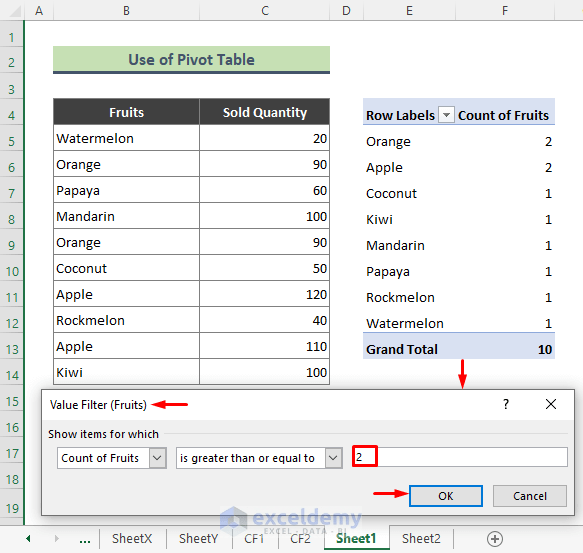
Task: Select the 'Rockmelon' cell in Fruits column
Action: coord(126,320)
